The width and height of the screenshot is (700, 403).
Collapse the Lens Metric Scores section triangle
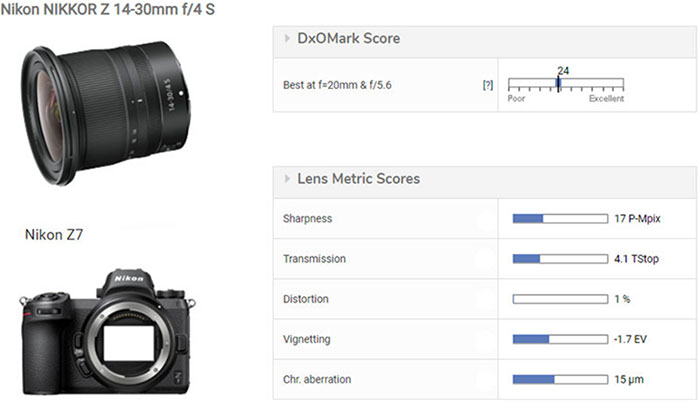point(286,180)
